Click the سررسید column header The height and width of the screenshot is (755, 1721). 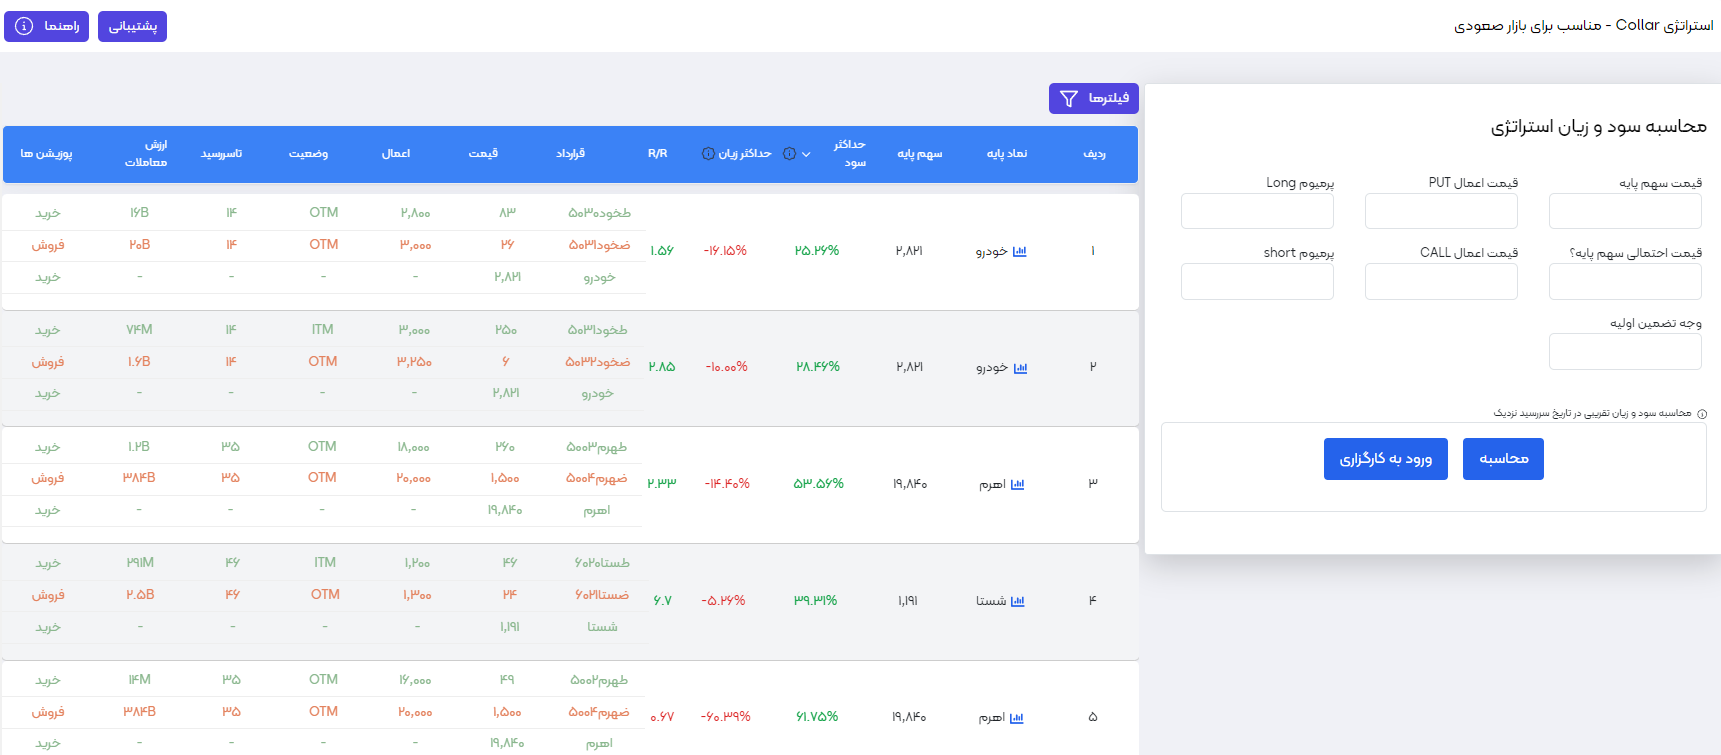[221, 154]
